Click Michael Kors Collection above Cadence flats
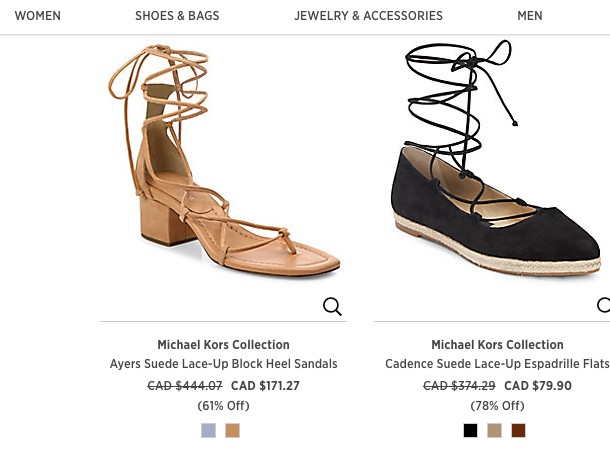 tap(497, 345)
